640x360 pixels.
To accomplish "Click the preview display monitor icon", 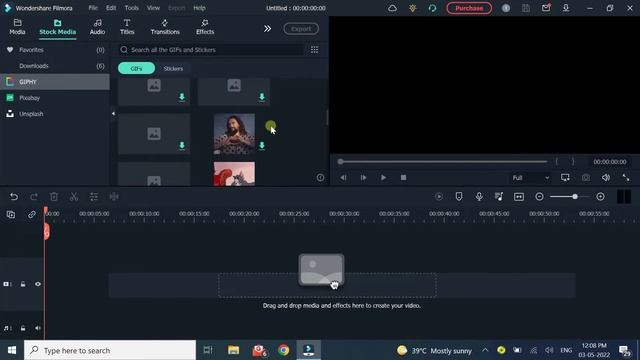I will click(x=565, y=178).
